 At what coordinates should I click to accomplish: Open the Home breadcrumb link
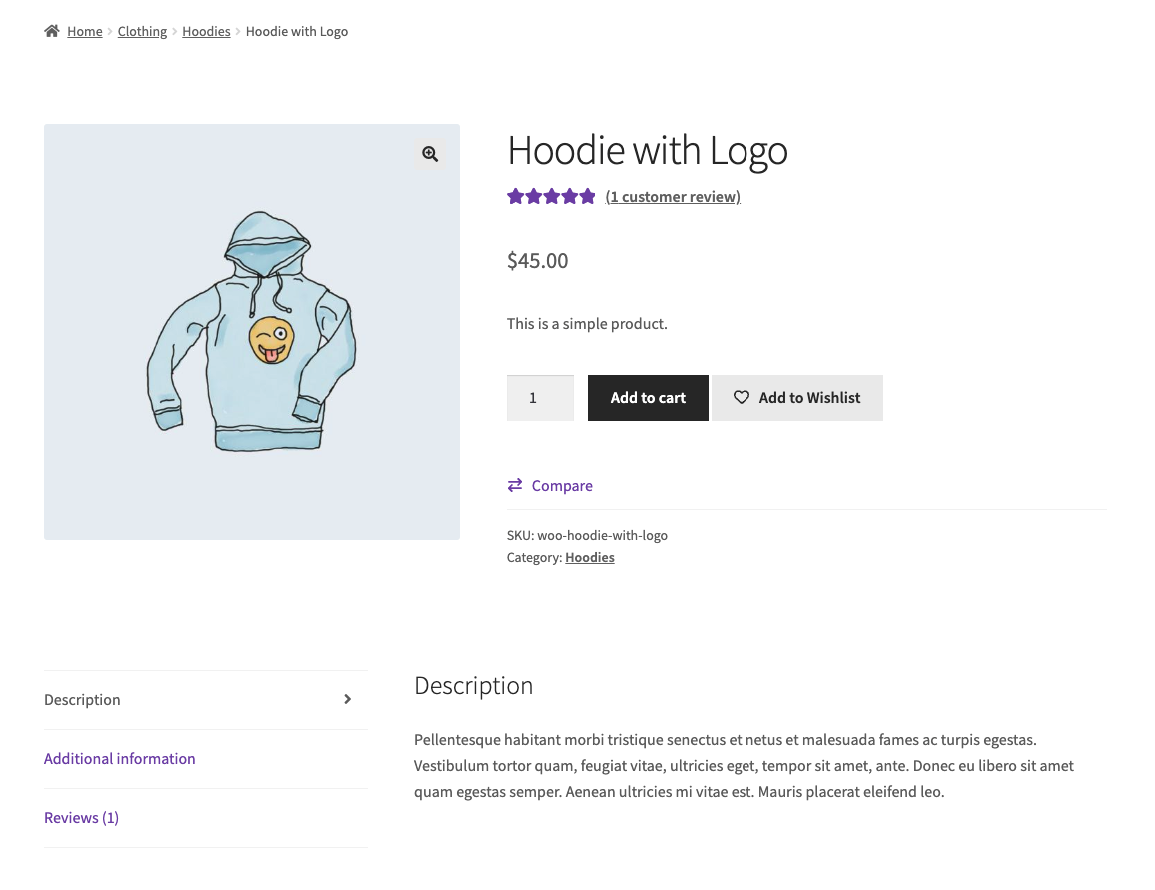(85, 31)
